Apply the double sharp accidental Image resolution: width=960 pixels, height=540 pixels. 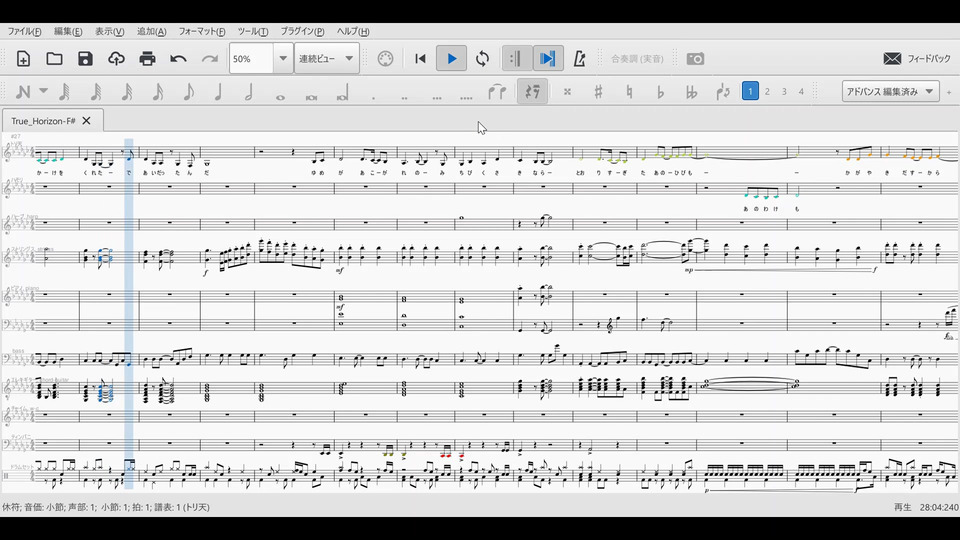pos(567,92)
